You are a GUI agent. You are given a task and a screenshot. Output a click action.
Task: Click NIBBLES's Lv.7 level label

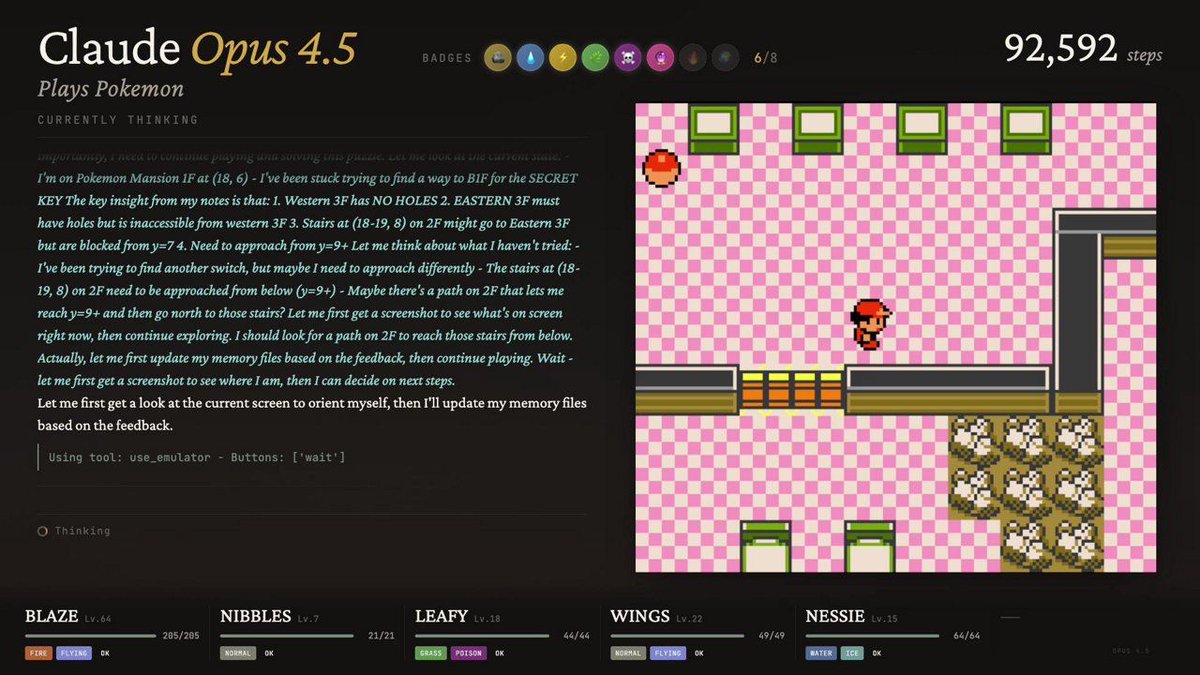pyautogui.click(x=309, y=619)
